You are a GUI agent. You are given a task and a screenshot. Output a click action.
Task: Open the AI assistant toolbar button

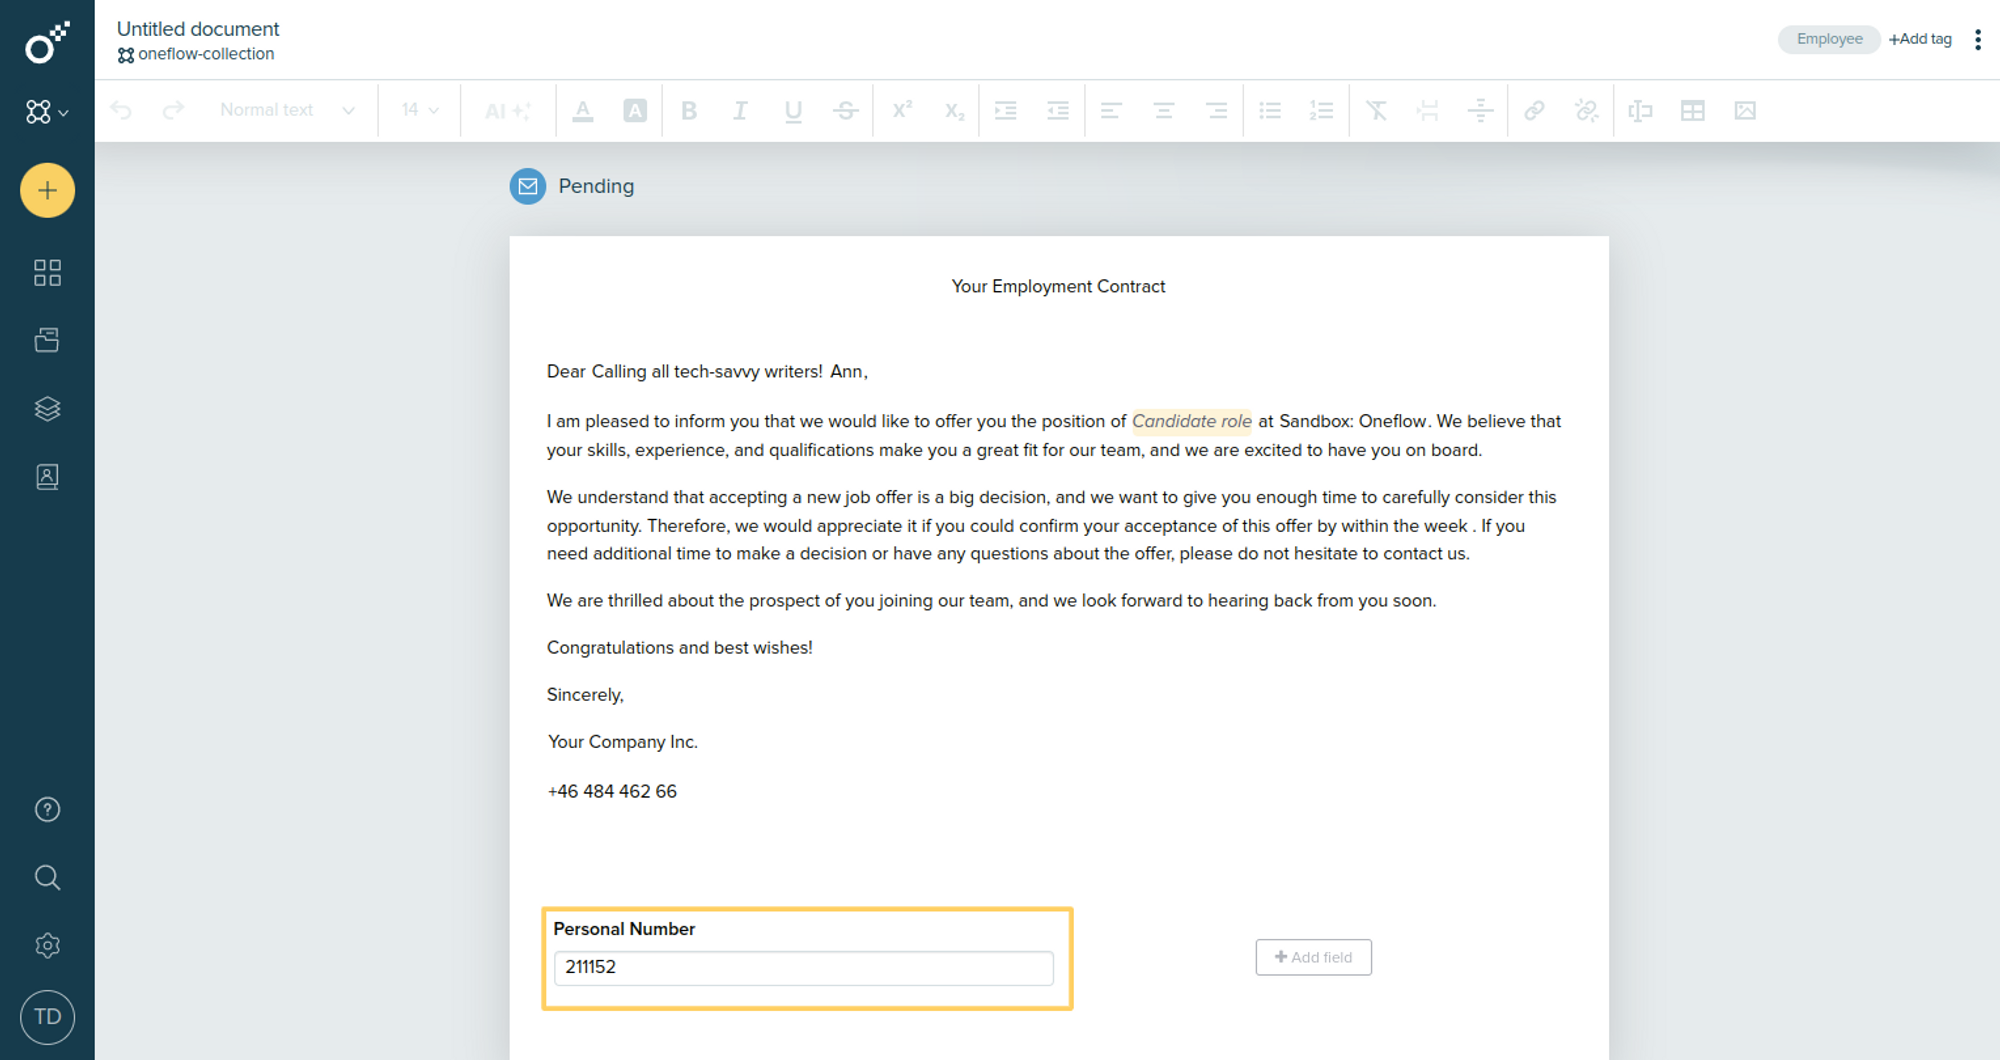507,110
